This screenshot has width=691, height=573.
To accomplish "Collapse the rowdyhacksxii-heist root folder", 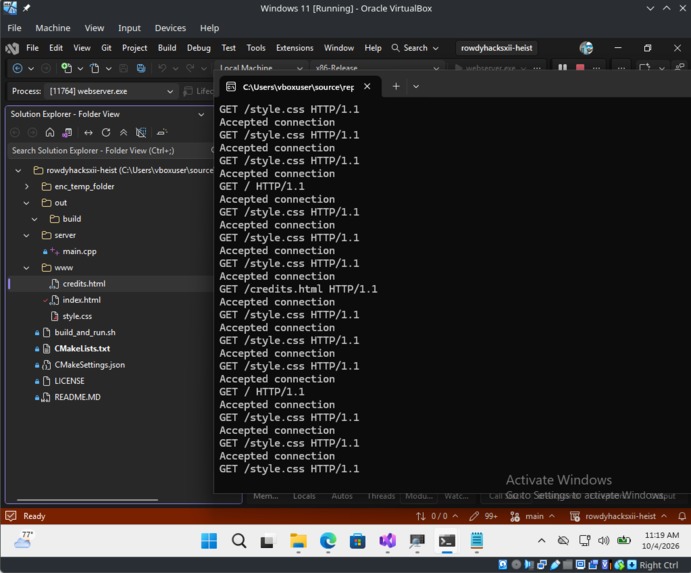I will (x=18, y=171).
